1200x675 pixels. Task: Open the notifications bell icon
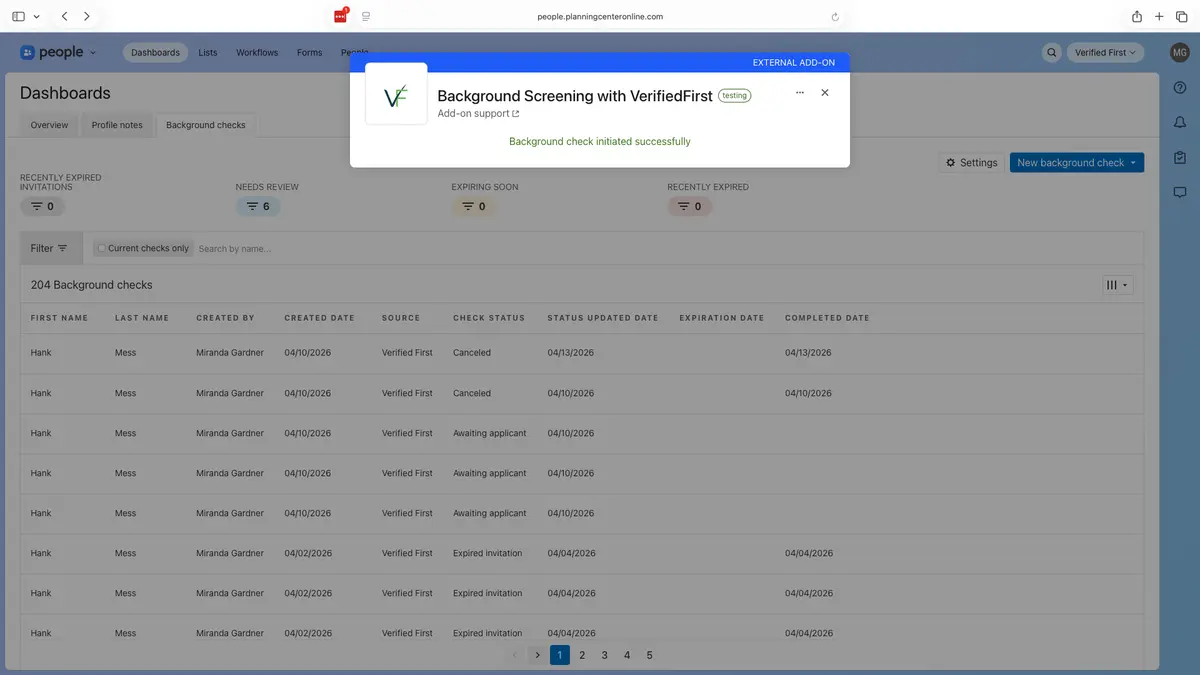tap(1180, 122)
